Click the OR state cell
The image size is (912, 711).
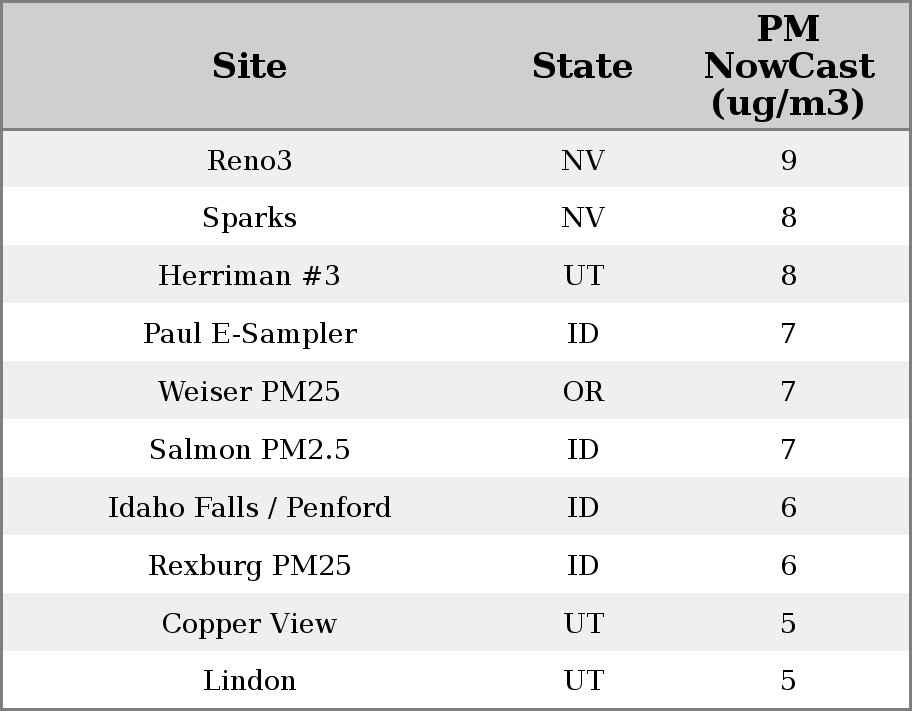coord(583,392)
